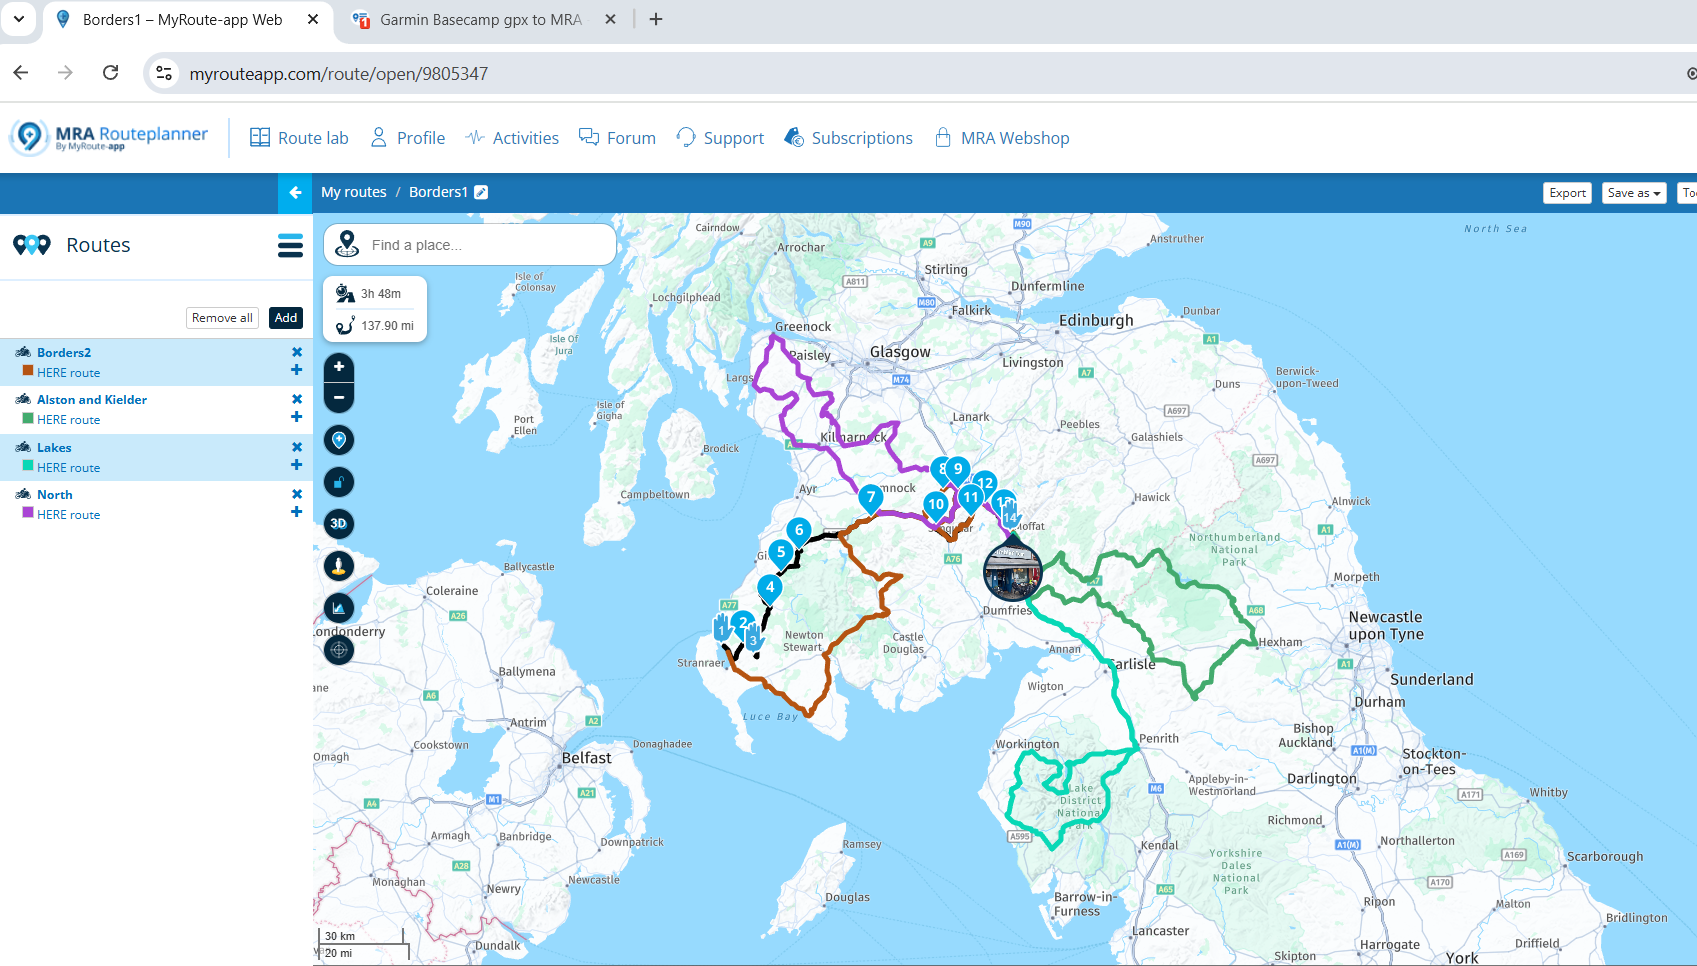Viewport: 1697px width, 966px height.
Task: Open the browser tab search dropdown
Action: (18, 19)
